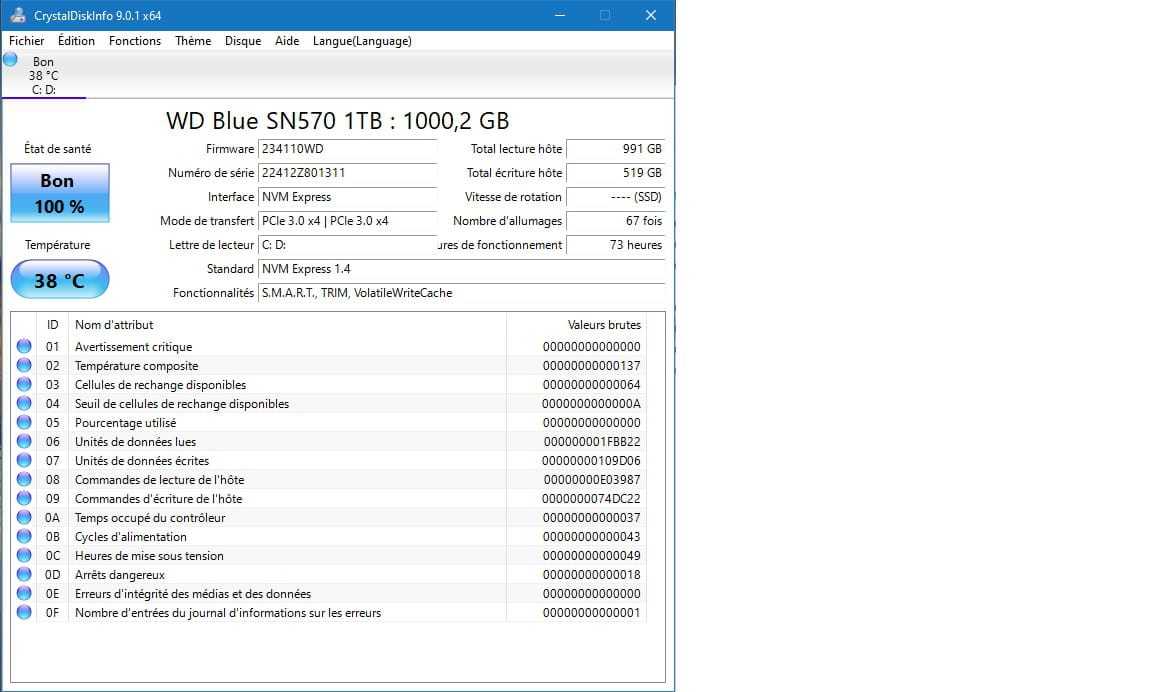Select raw value 0000000074DC22
Image resolution: width=1152 pixels, height=692 pixels.
click(591, 499)
